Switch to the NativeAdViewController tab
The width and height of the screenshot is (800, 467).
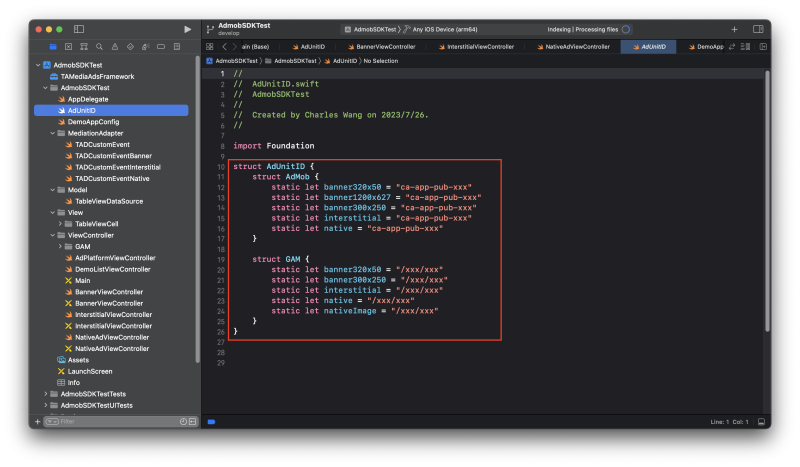click(x=573, y=46)
